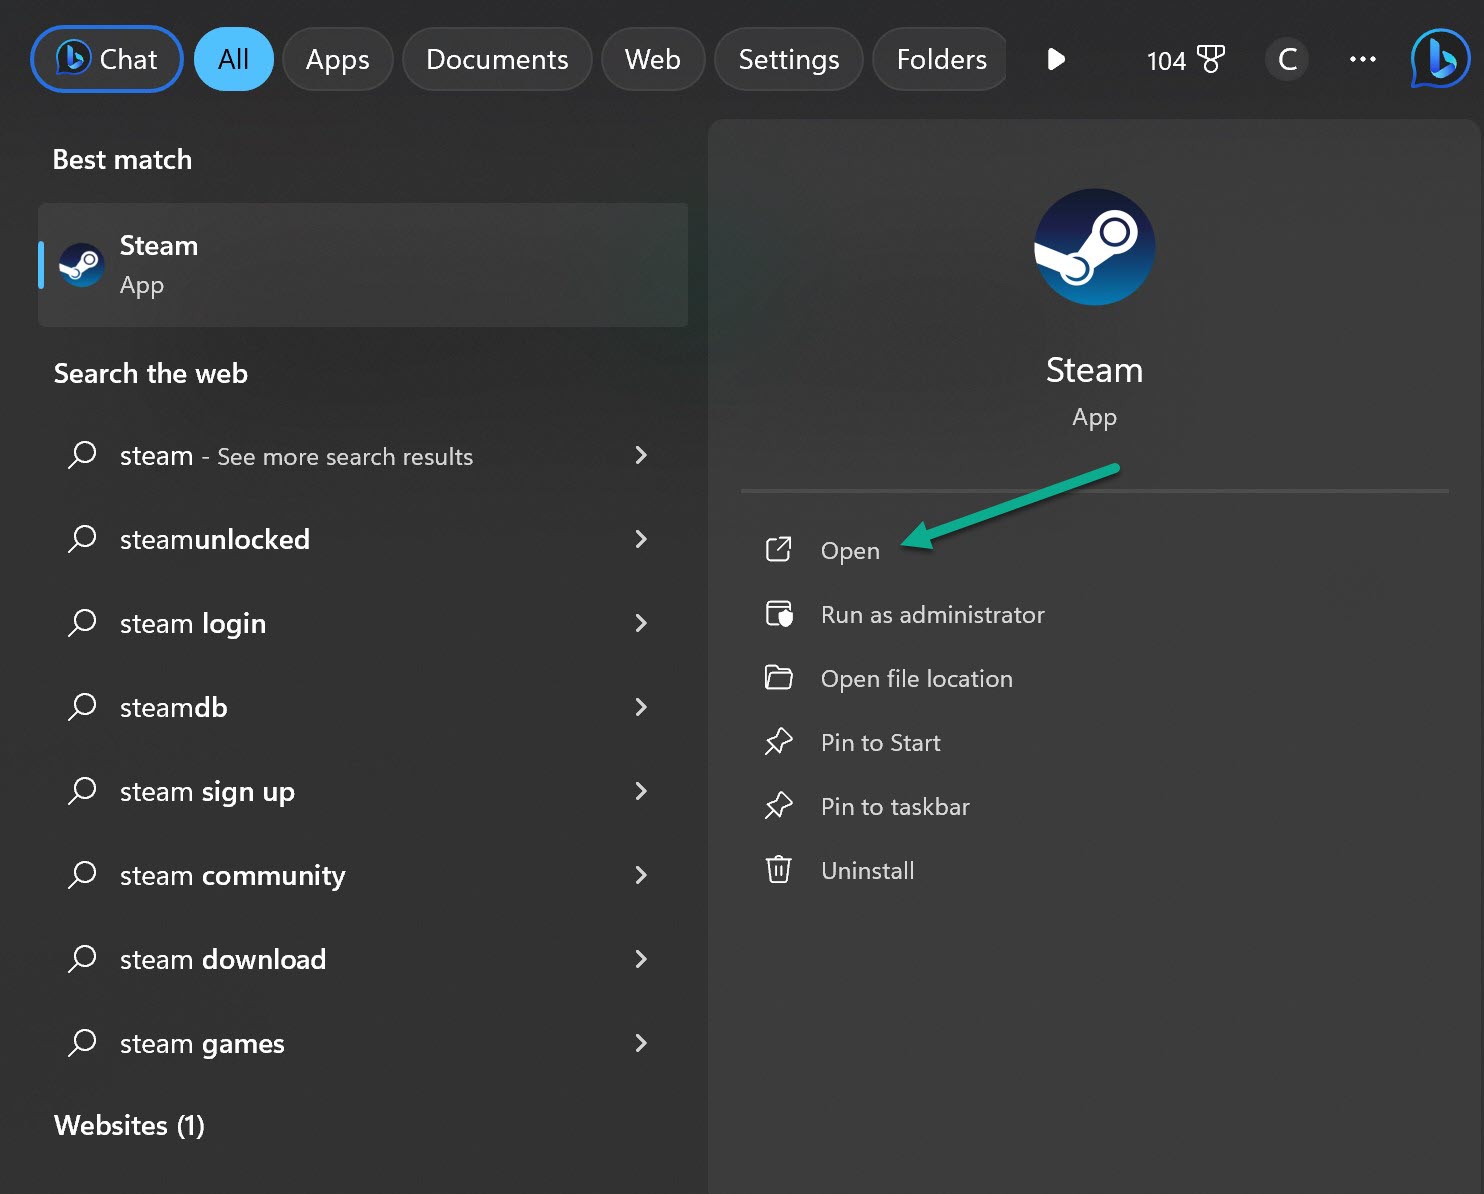Click search icon next to steam games
The height and width of the screenshot is (1194, 1484).
82,1043
